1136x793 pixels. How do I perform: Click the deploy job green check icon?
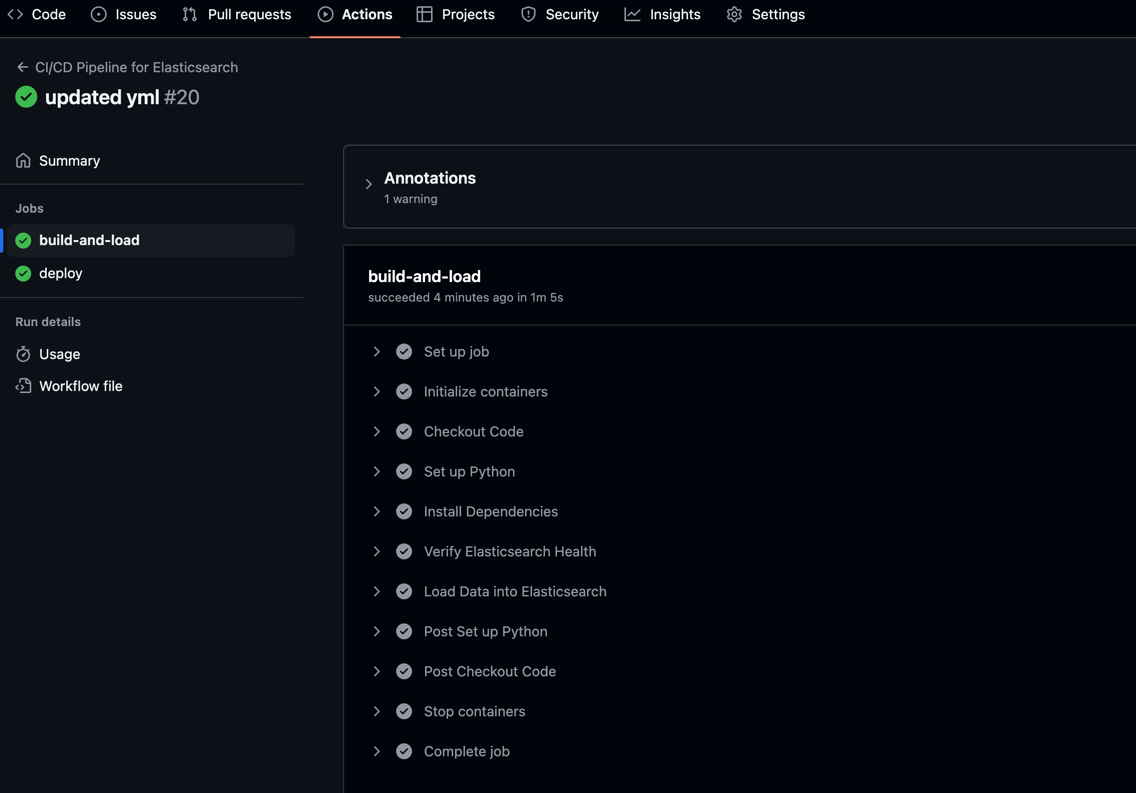click(23, 273)
